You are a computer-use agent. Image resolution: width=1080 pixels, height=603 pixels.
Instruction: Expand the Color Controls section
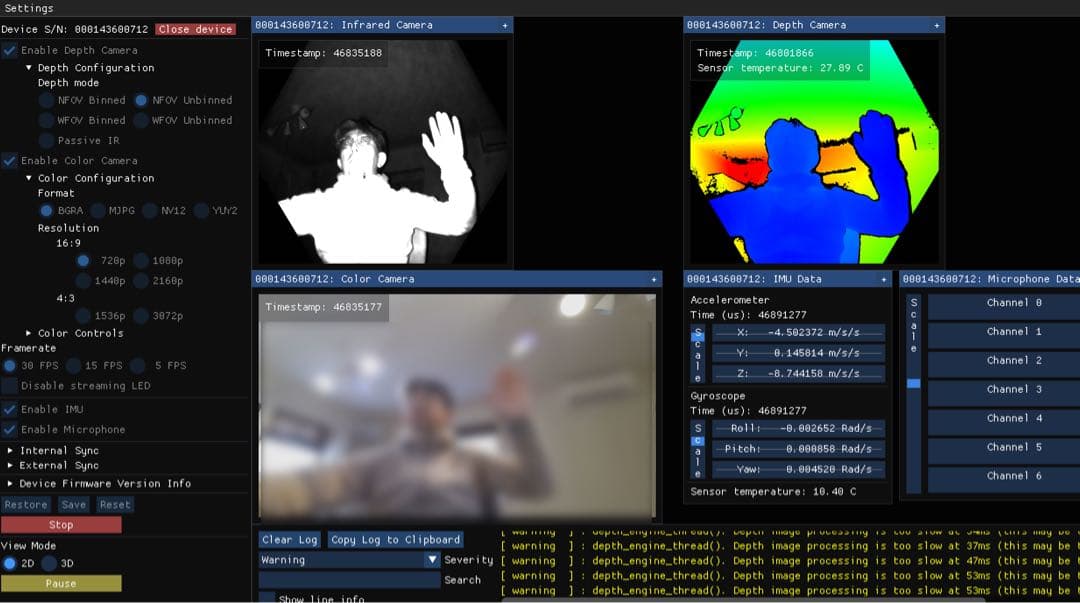pos(29,333)
